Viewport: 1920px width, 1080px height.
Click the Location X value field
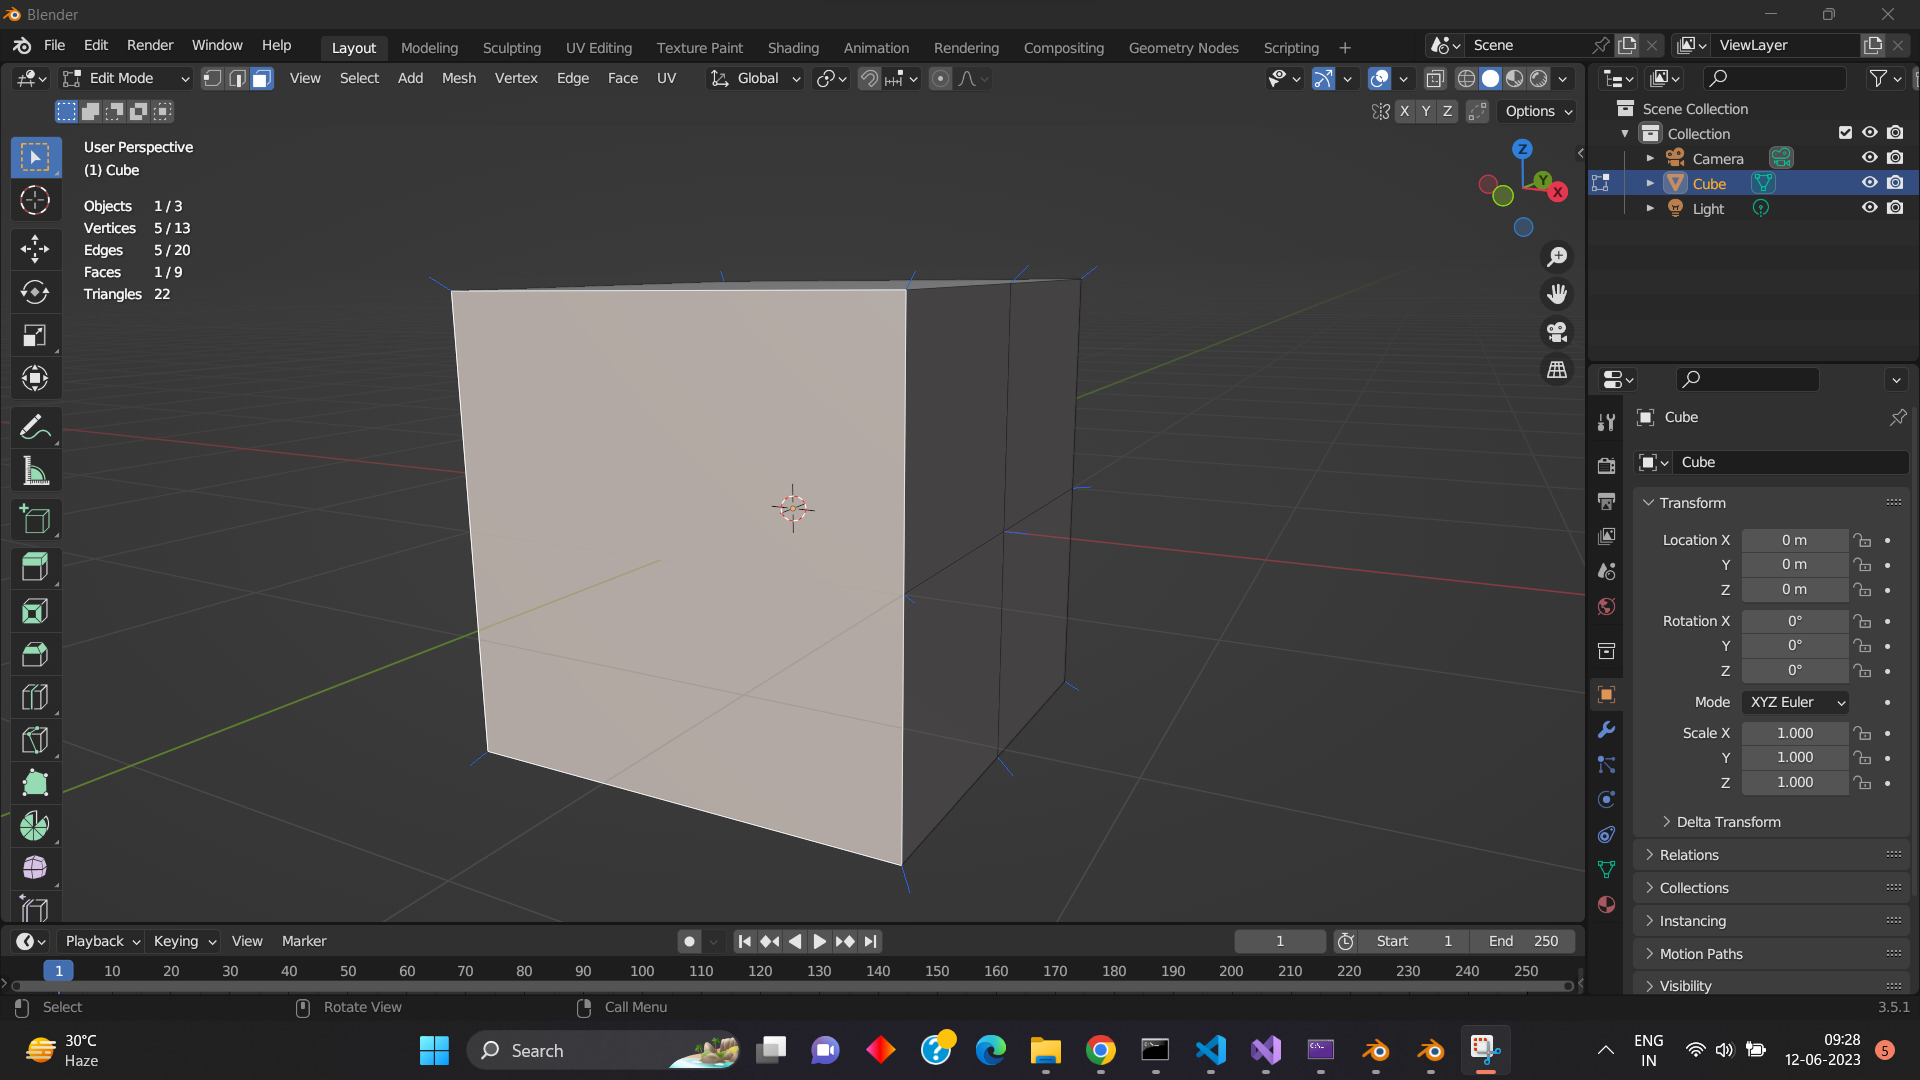[x=1794, y=540]
